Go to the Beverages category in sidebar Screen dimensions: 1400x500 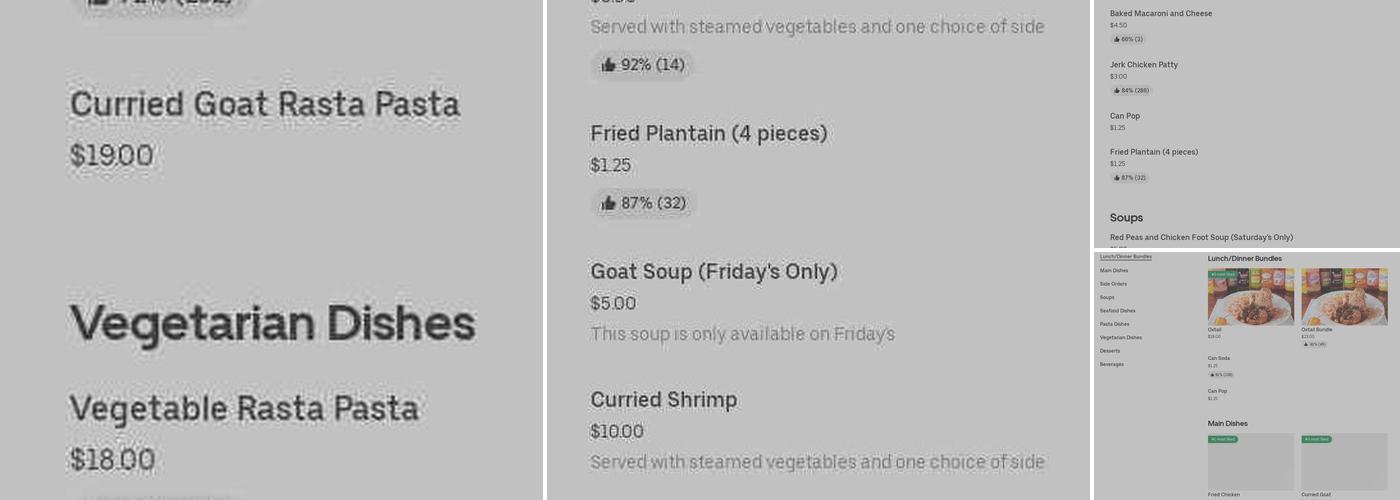point(1112,364)
